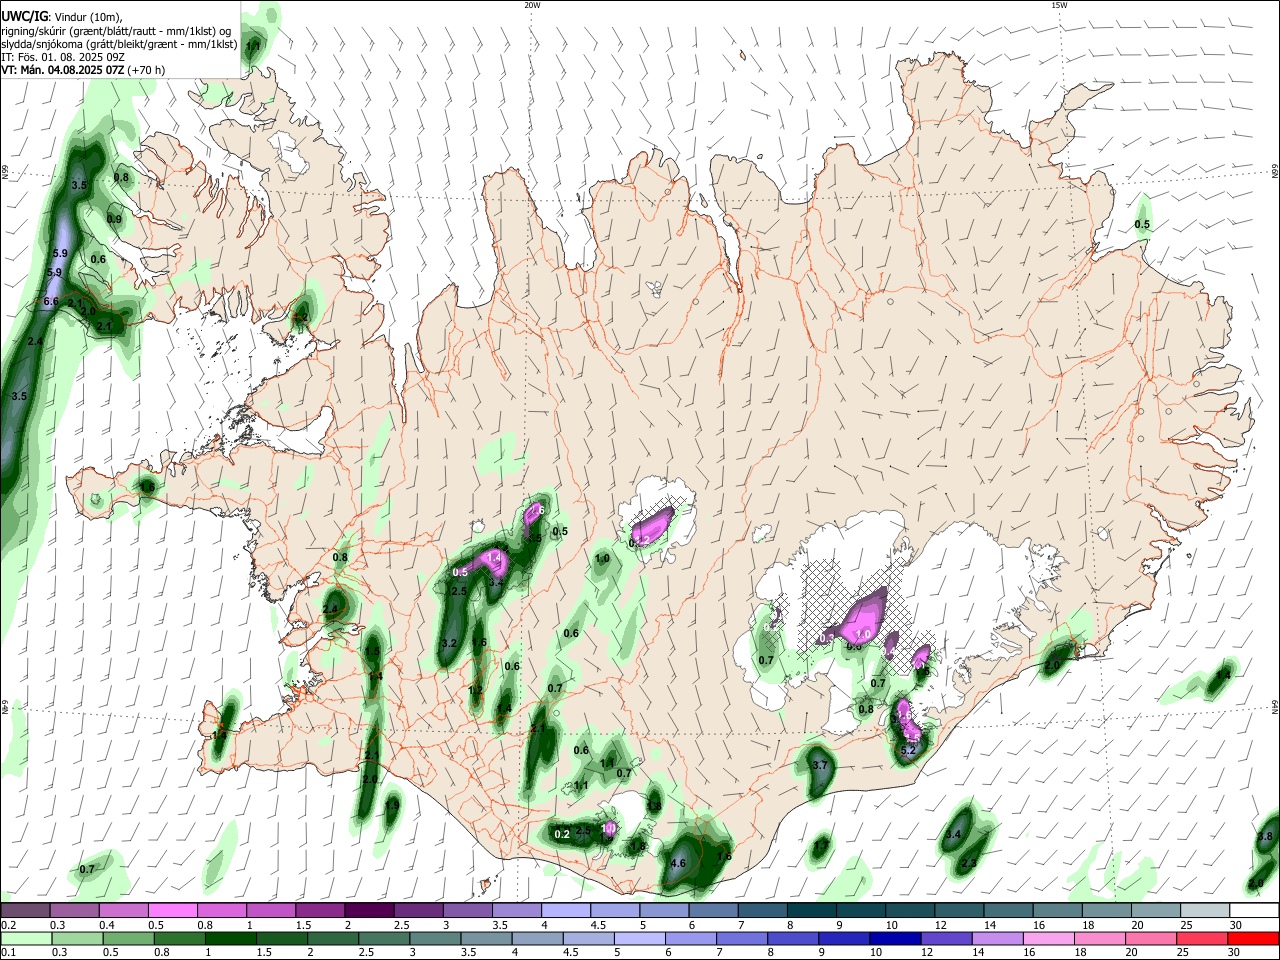Click the 0.5-0.8 bright pink snow swatch
Screen dimensions: 1280x960
(x=172, y=911)
